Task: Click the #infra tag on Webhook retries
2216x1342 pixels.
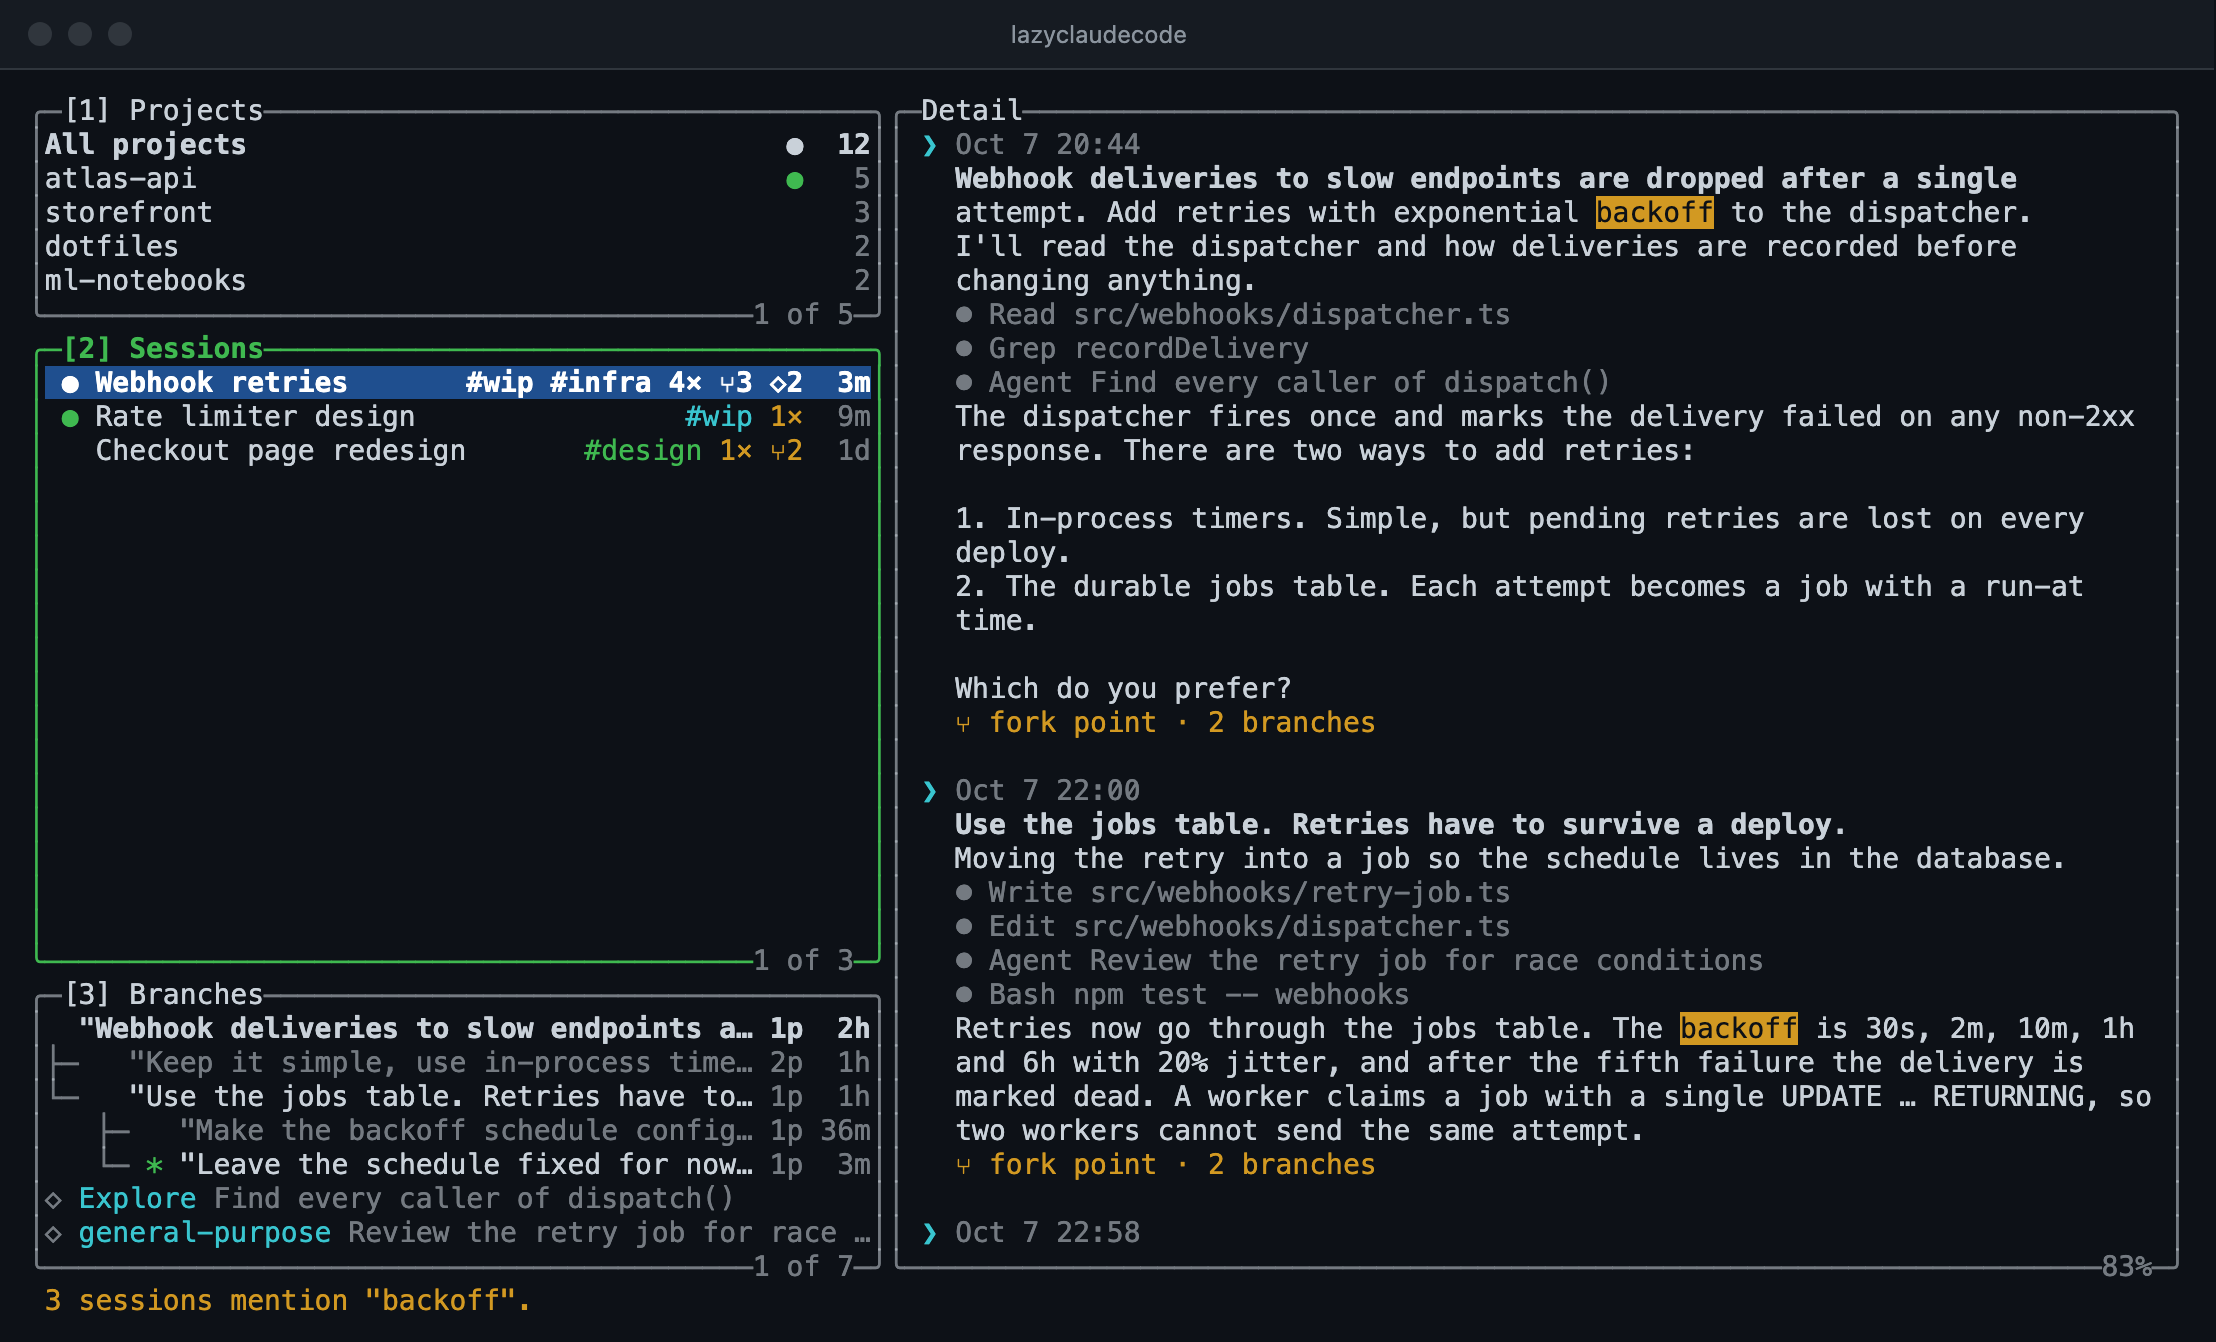Action: pos(600,382)
